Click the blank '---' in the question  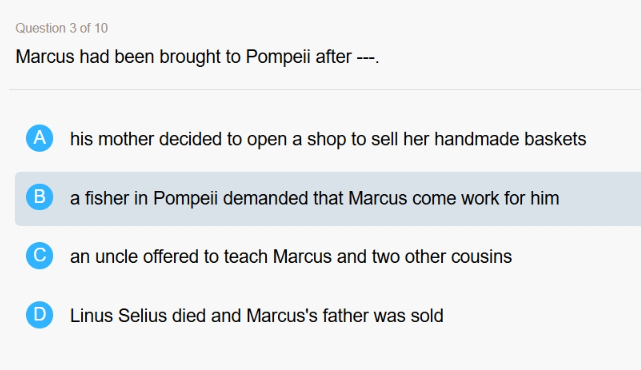coord(366,57)
